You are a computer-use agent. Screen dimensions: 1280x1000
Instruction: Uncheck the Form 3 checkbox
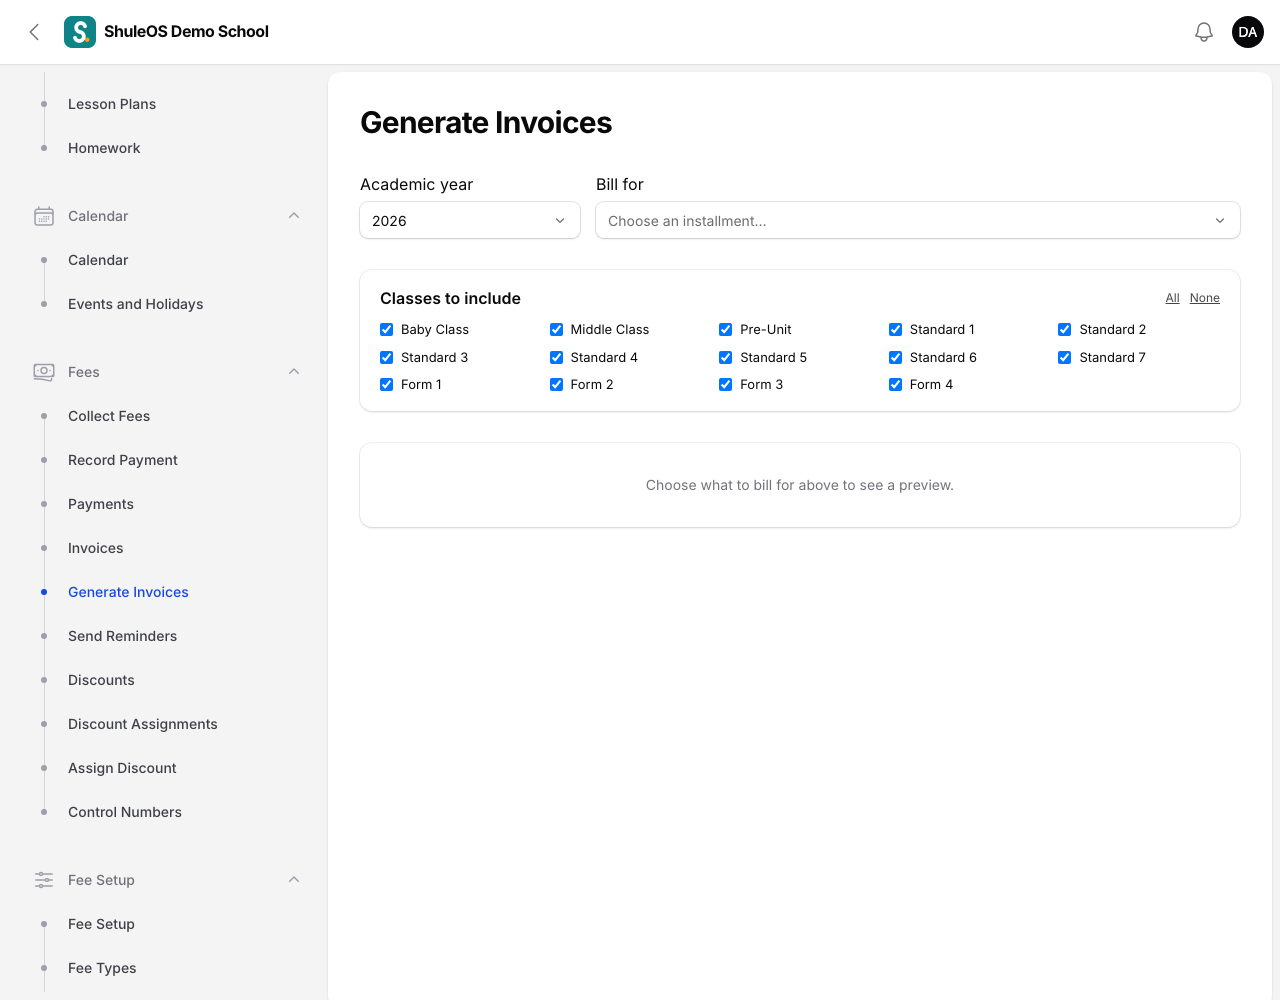point(726,385)
